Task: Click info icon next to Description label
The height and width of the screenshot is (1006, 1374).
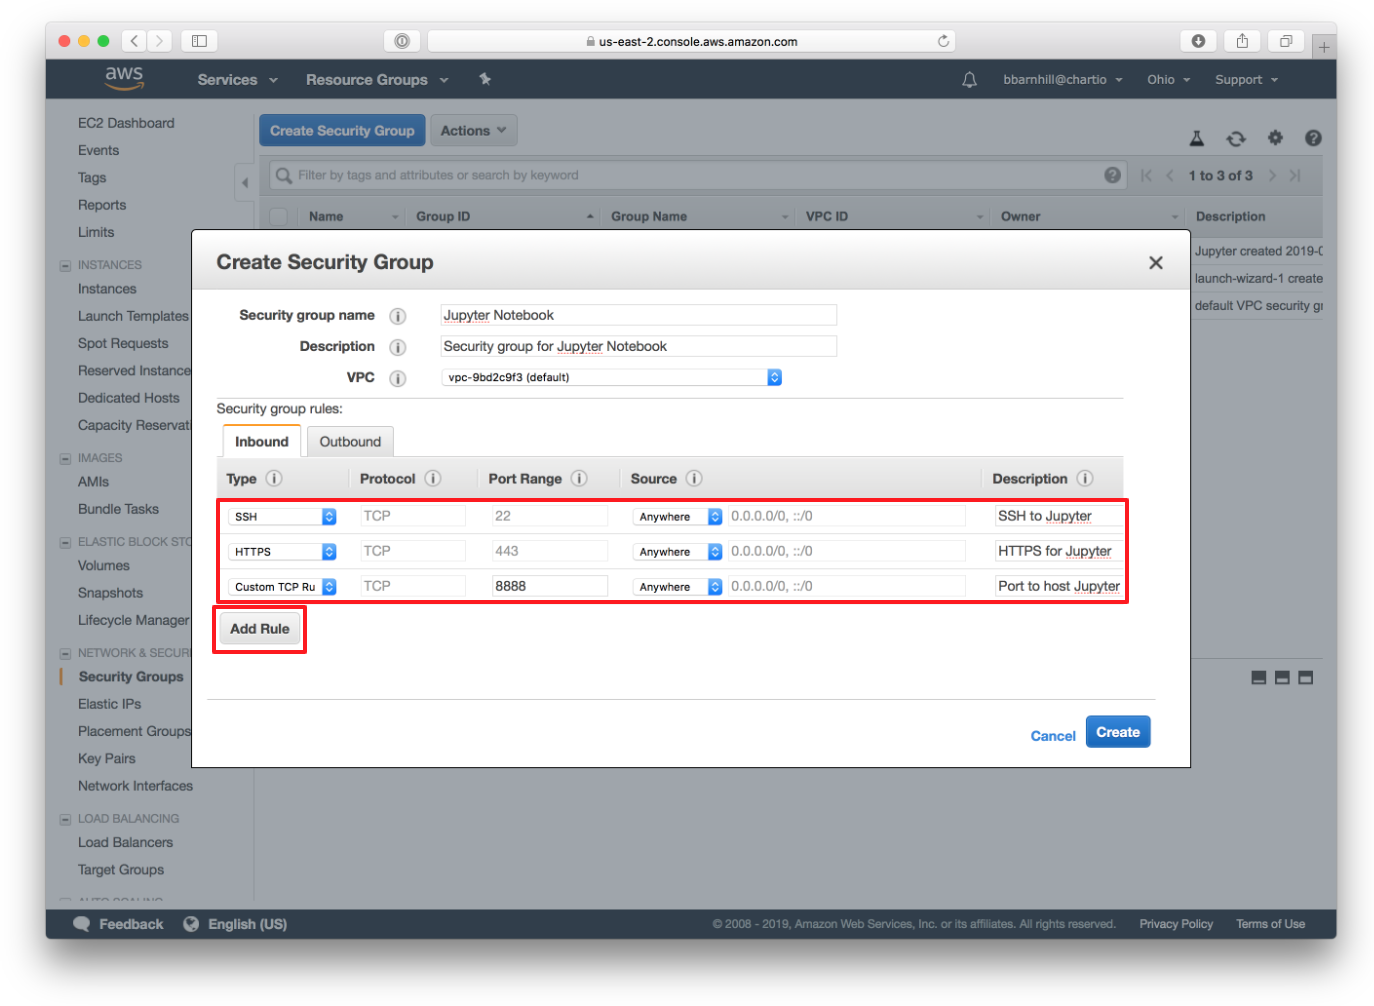Action: tap(397, 347)
